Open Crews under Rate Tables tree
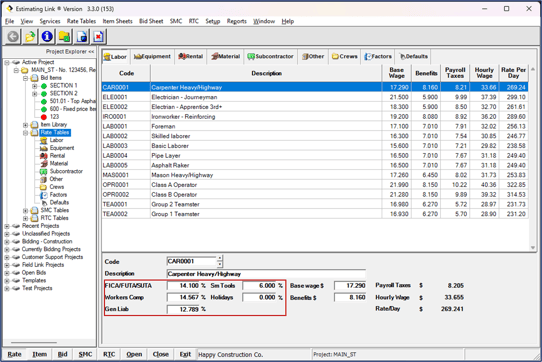This screenshot has height=362, width=542. [56, 187]
